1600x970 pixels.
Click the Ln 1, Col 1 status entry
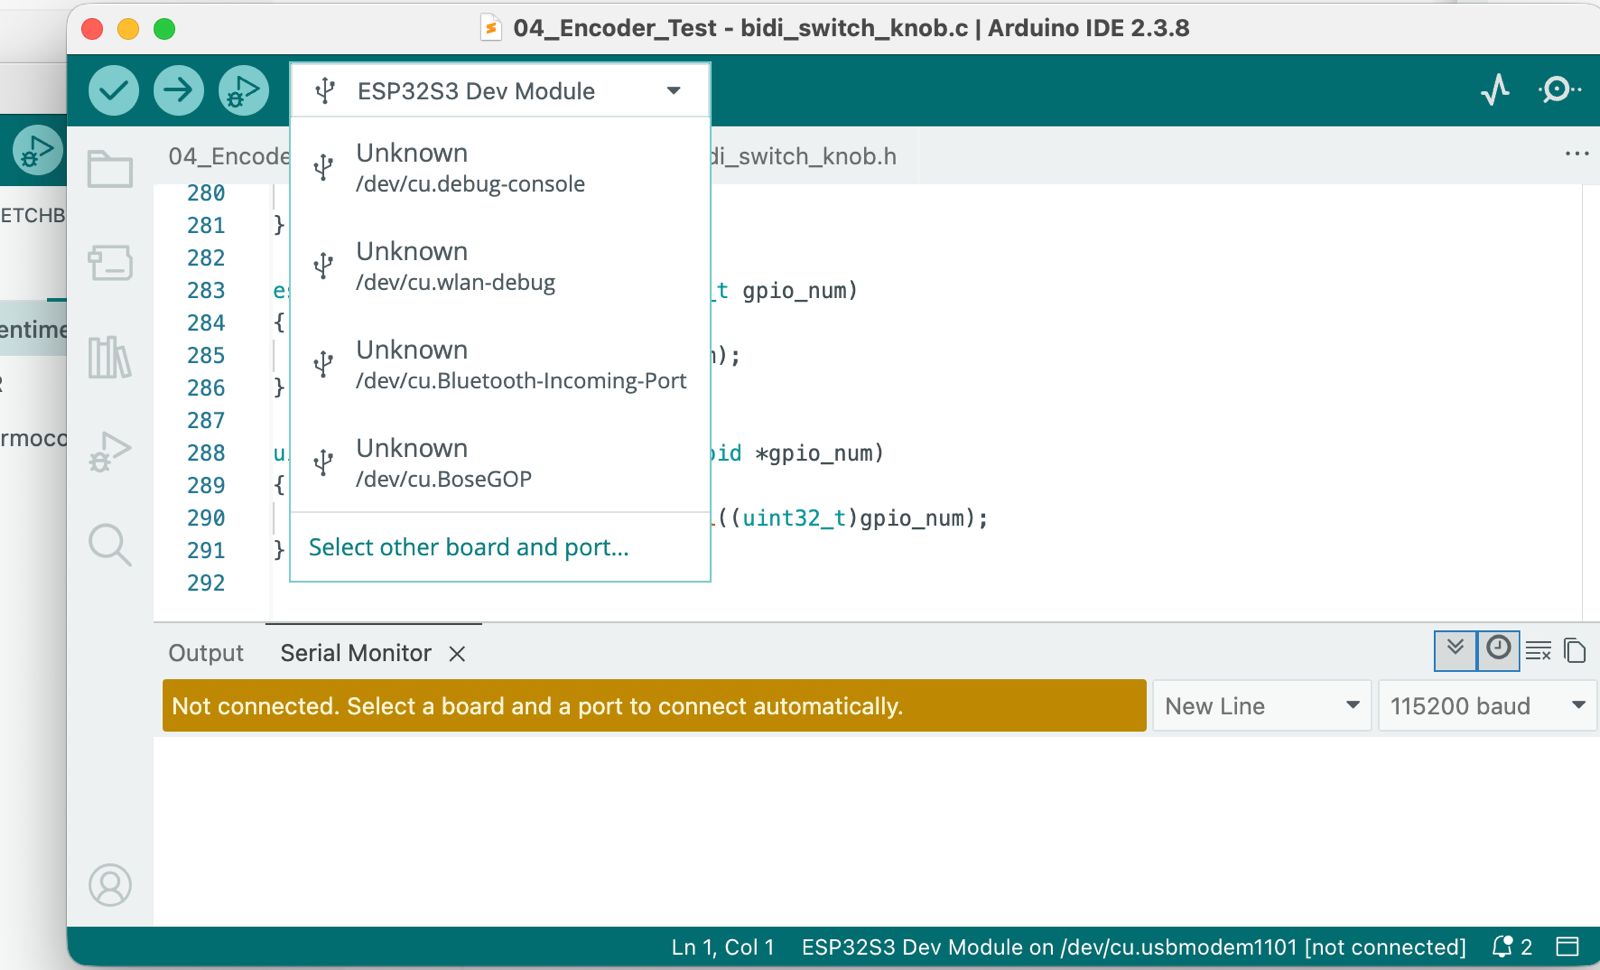pyautogui.click(x=722, y=947)
